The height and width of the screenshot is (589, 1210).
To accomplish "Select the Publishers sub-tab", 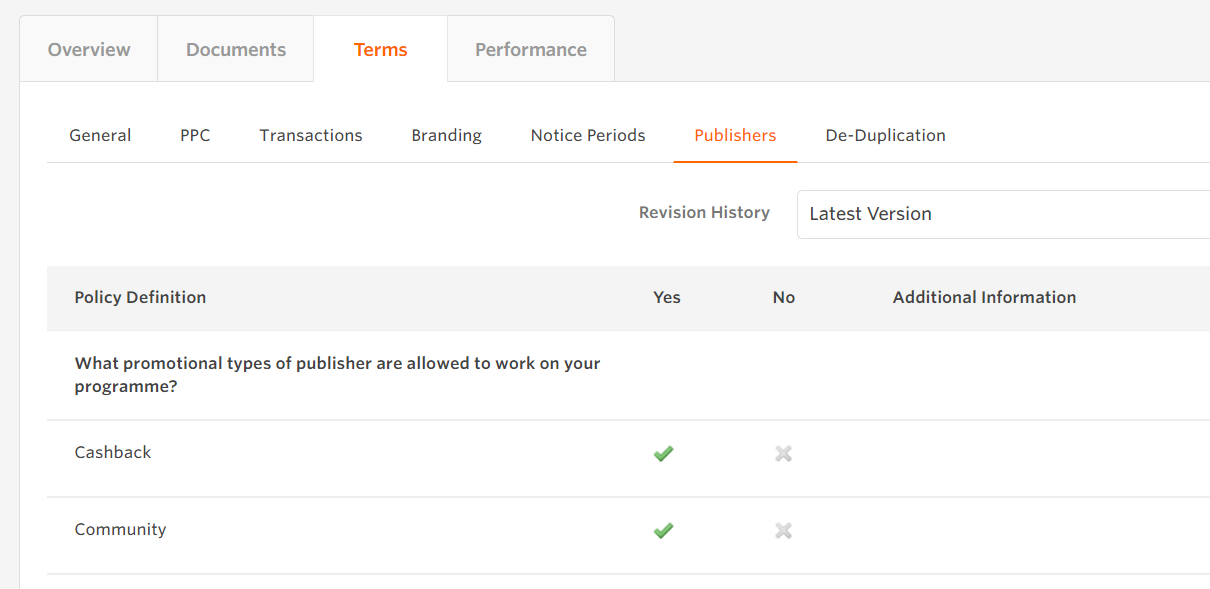I will (735, 135).
